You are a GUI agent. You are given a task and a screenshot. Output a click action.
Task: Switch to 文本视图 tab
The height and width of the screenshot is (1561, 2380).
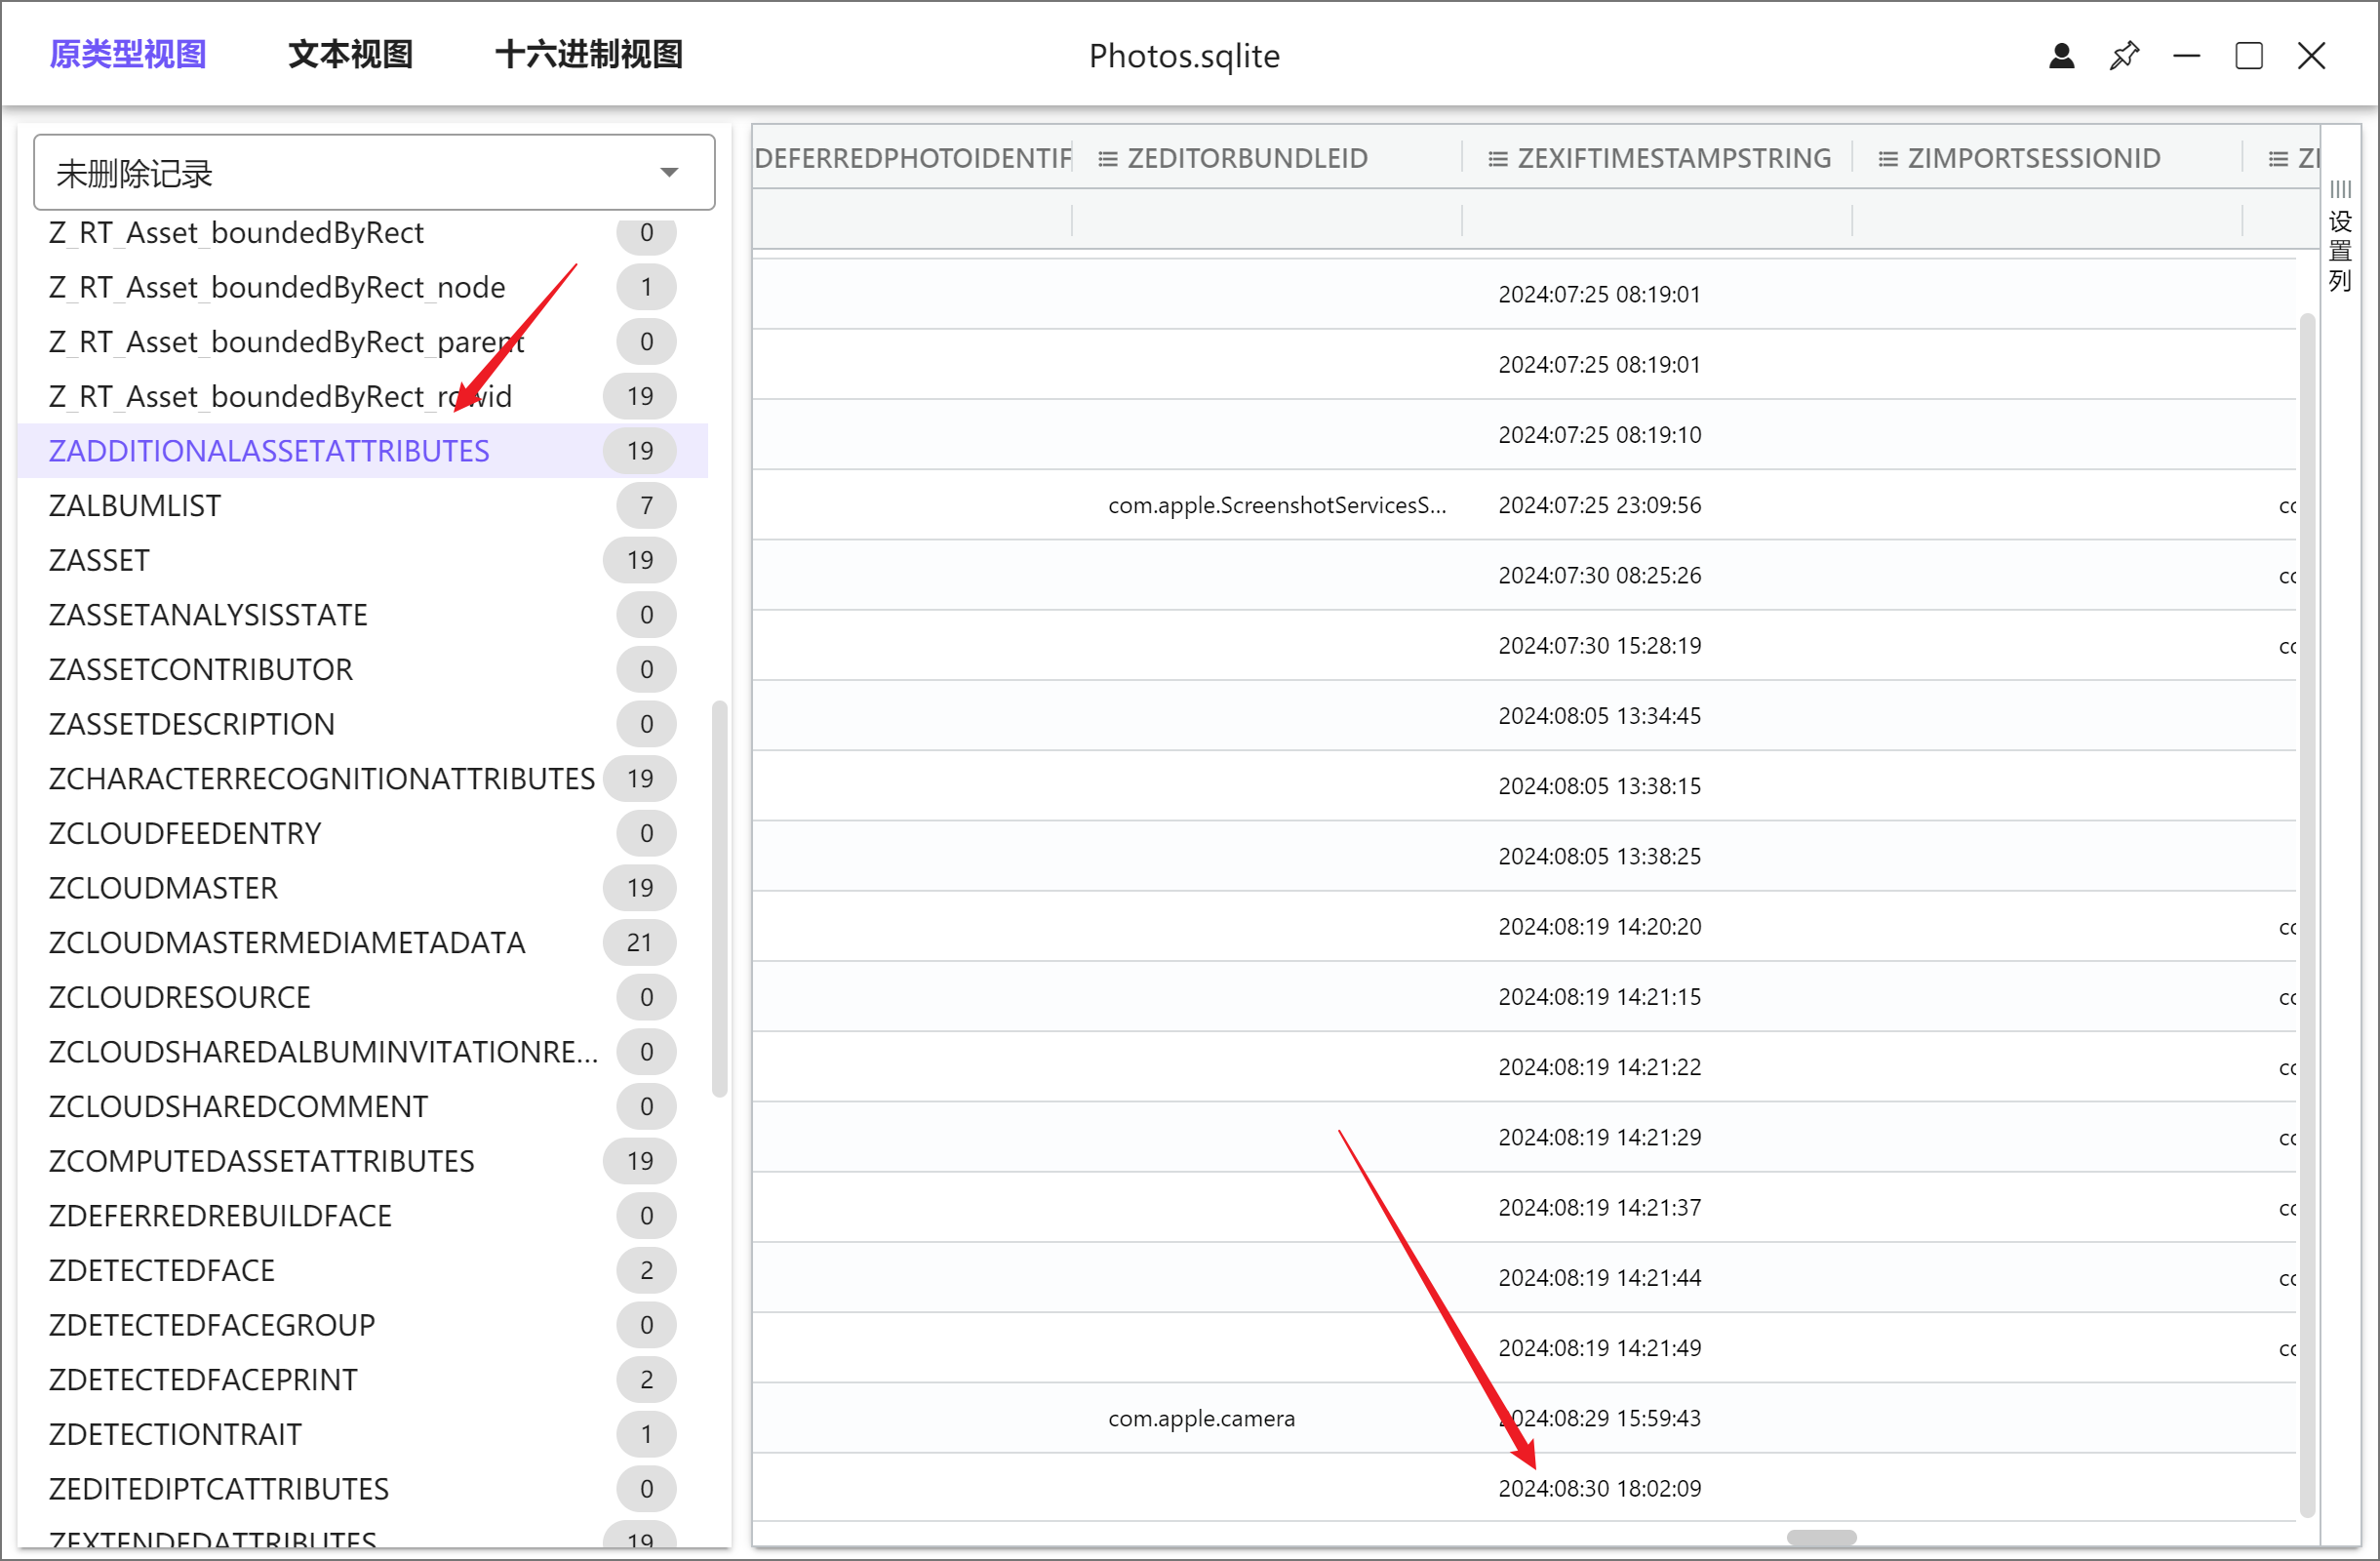coord(350,54)
